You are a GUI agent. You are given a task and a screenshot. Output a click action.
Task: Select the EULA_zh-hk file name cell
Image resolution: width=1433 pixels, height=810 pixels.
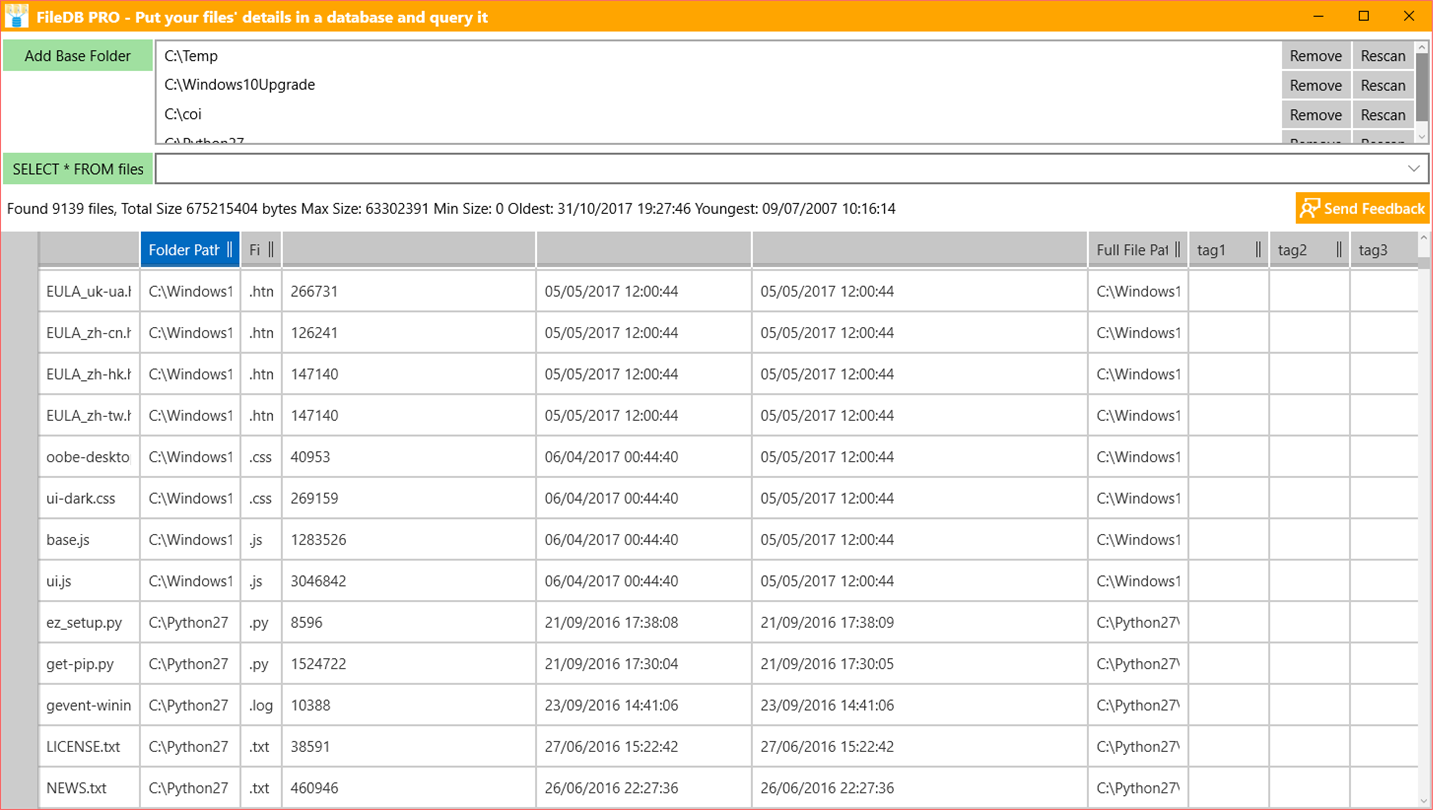click(89, 374)
